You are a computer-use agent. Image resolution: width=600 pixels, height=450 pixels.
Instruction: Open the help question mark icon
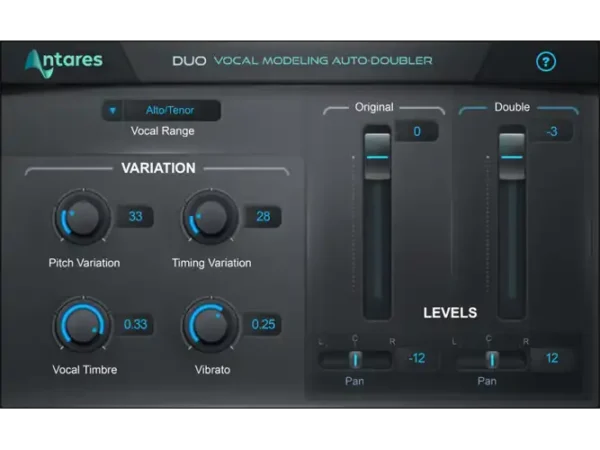tap(546, 62)
